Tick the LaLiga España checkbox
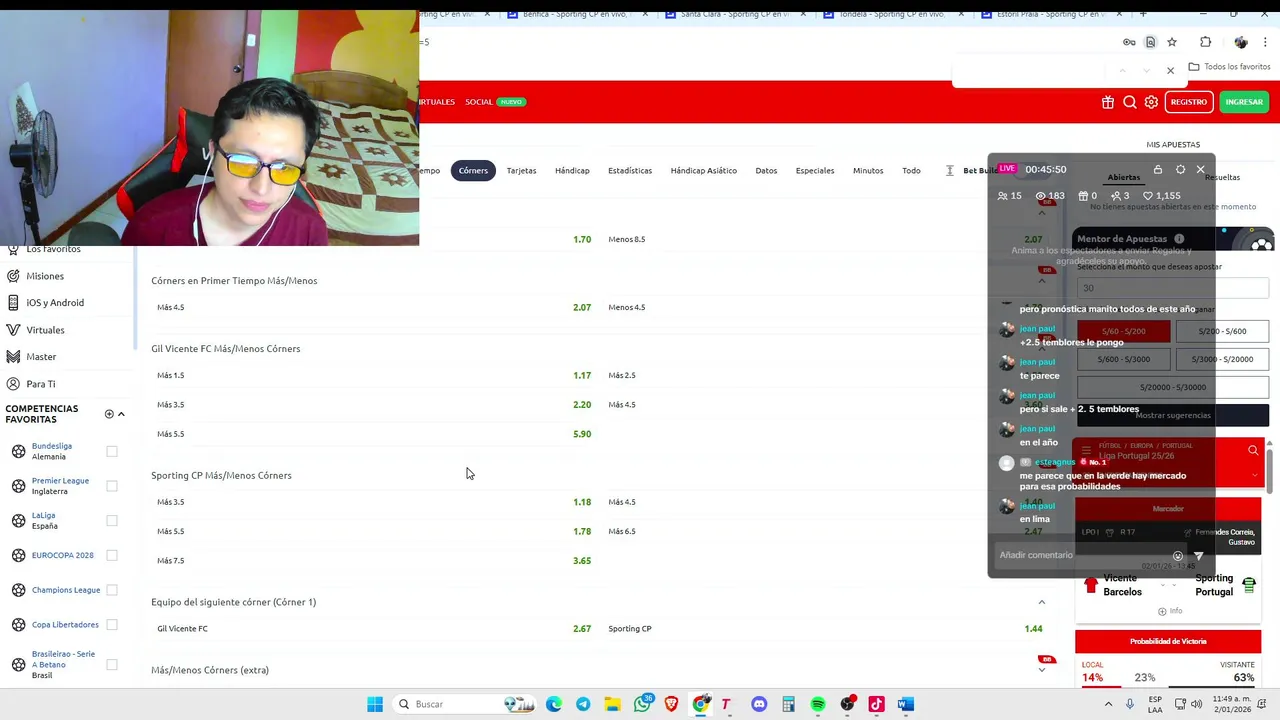The height and width of the screenshot is (720, 1280). point(112,520)
